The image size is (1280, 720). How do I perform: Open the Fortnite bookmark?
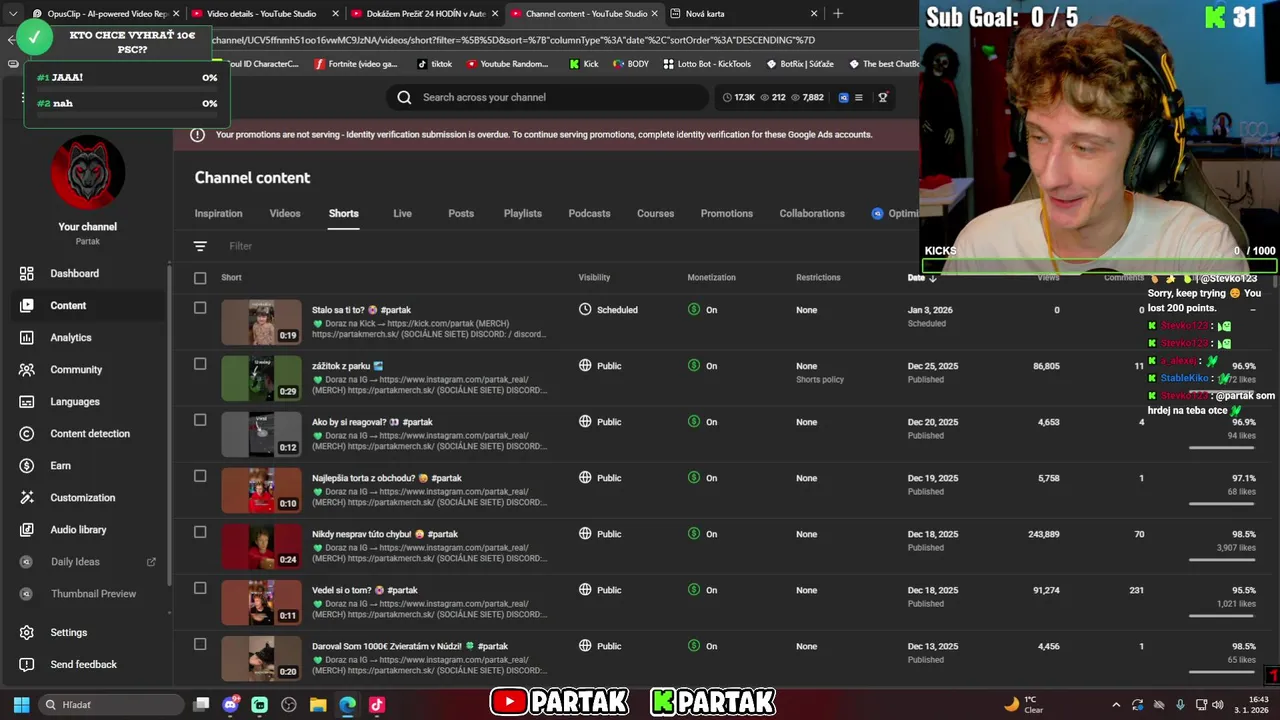[355, 64]
